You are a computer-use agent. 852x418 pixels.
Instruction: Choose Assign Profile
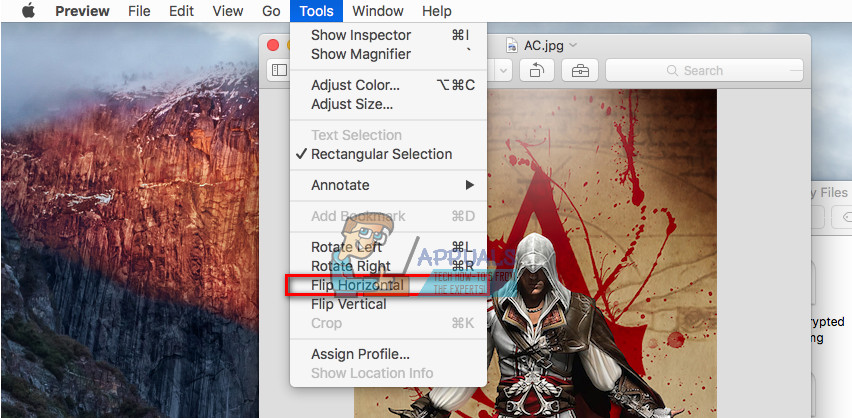(x=388, y=354)
